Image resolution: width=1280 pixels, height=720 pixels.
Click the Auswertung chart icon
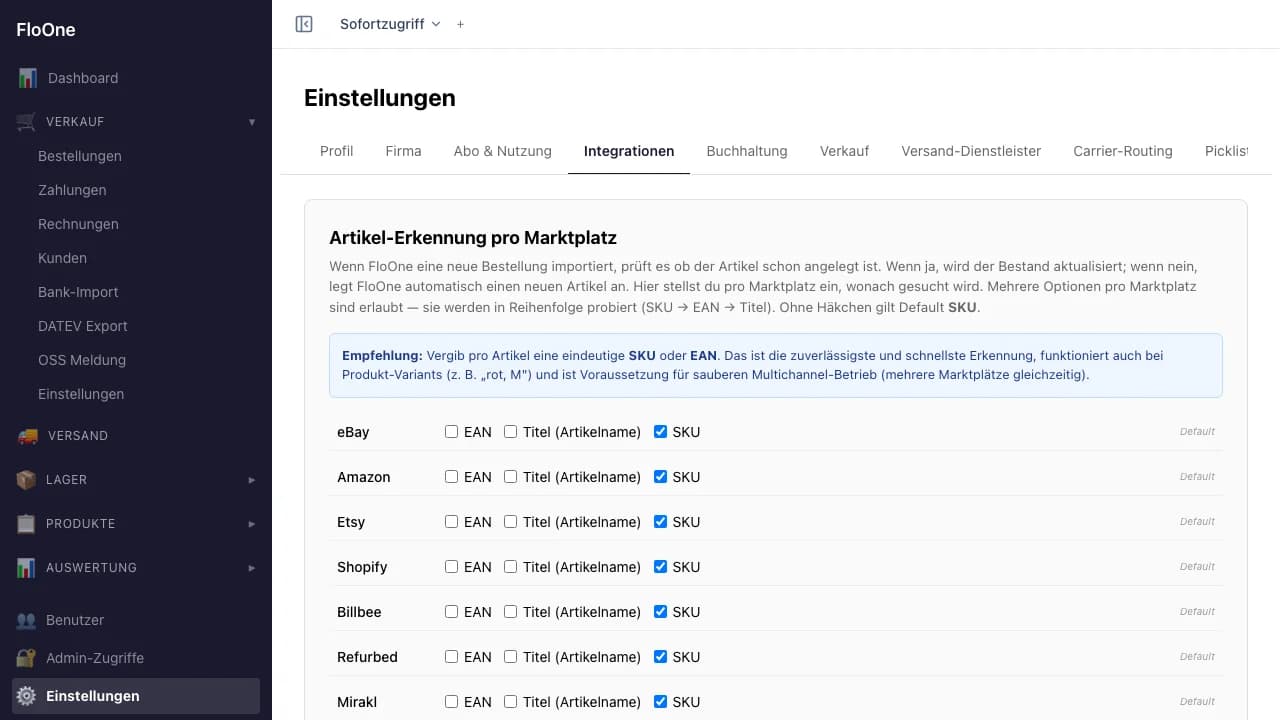tap(27, 568)
